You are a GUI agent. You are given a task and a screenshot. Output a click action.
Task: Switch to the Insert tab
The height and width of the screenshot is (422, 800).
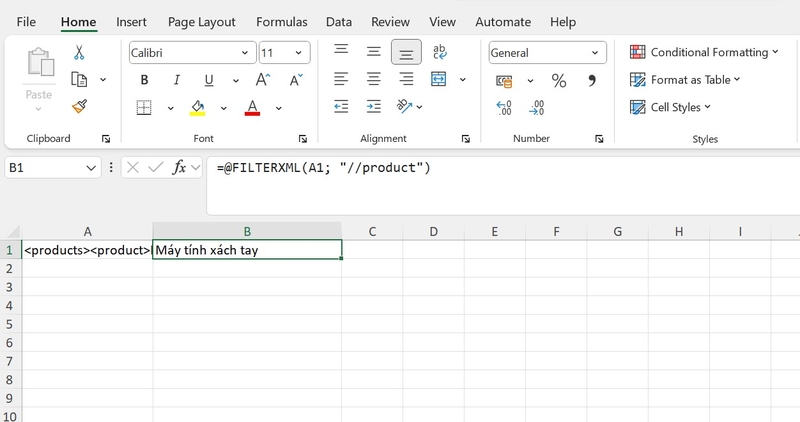(131, 22)
